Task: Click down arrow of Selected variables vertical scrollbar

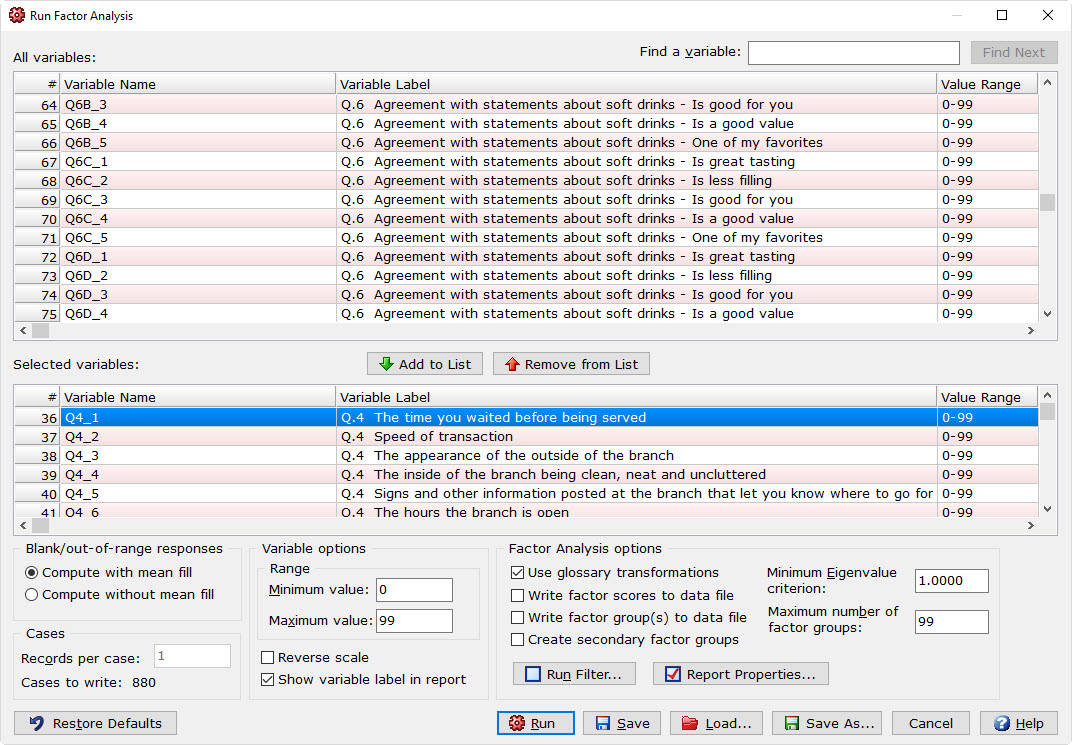Action: [1047, 509]
